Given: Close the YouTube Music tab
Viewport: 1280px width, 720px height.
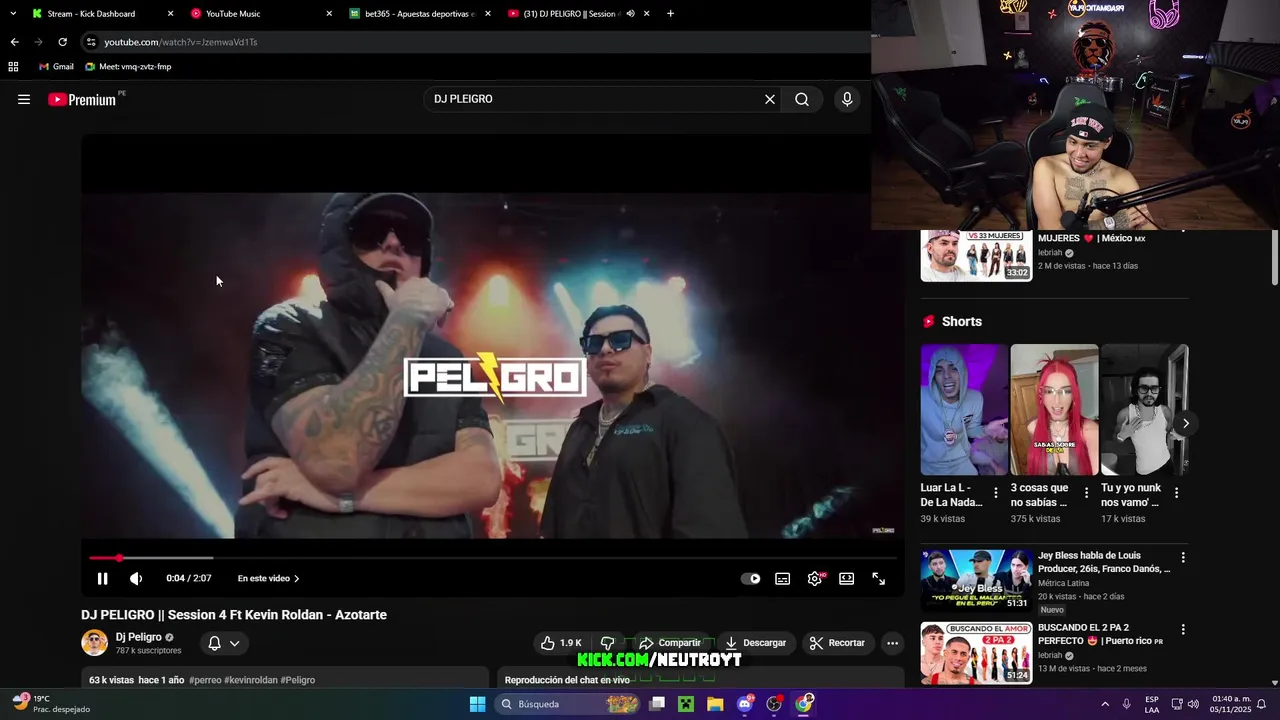Looking at the screenshot, I should click(329, 14).
